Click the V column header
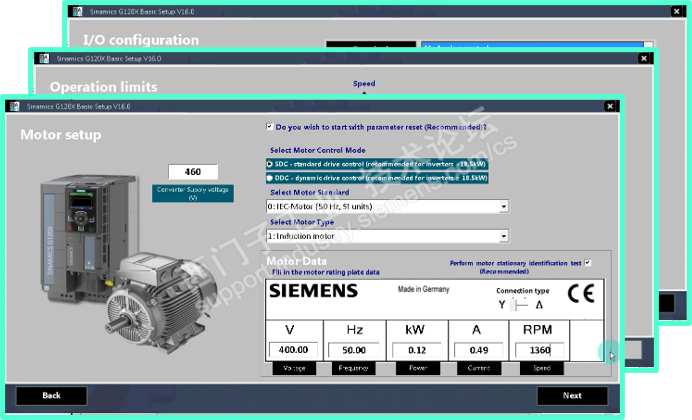692x420 pixels. click(x=290, y=330)
